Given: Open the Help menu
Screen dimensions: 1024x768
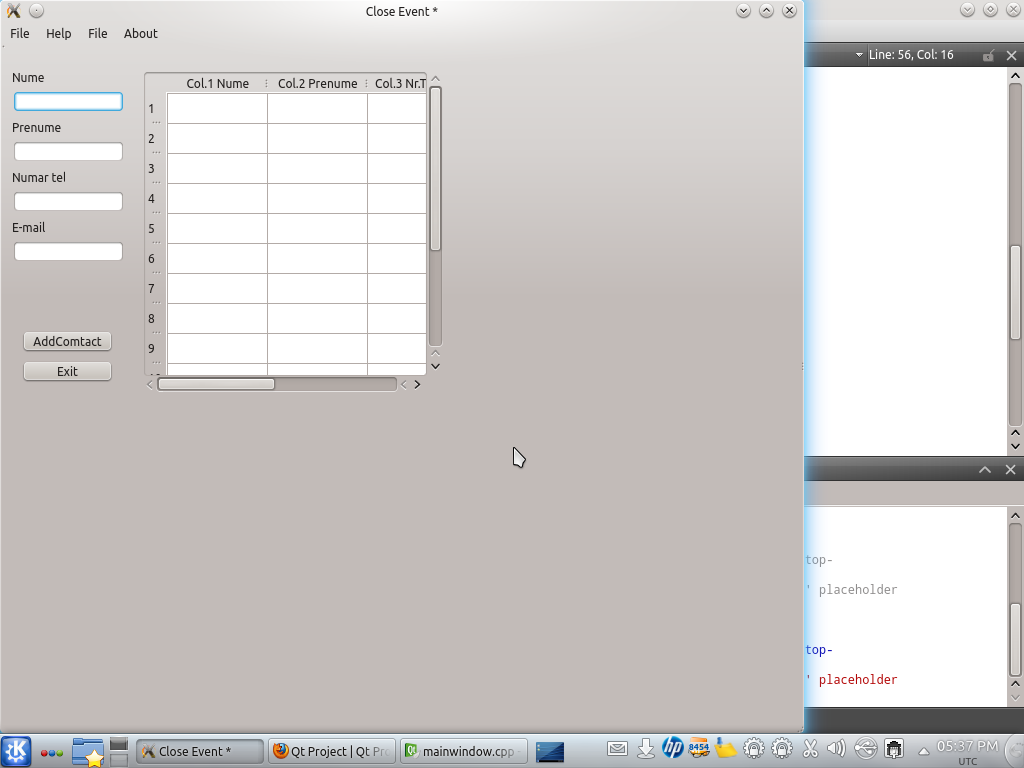Looking at the screenshot, I should [x=58, y=33].
